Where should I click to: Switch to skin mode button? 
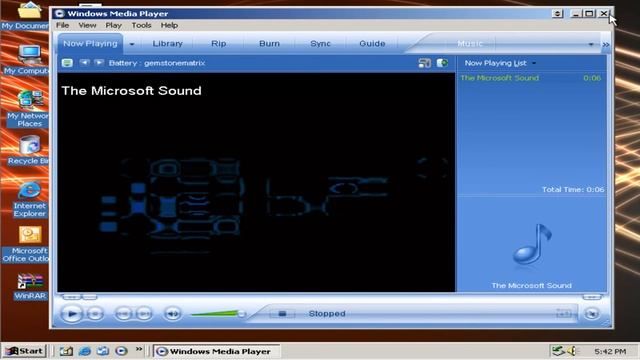tap(592, 313)
